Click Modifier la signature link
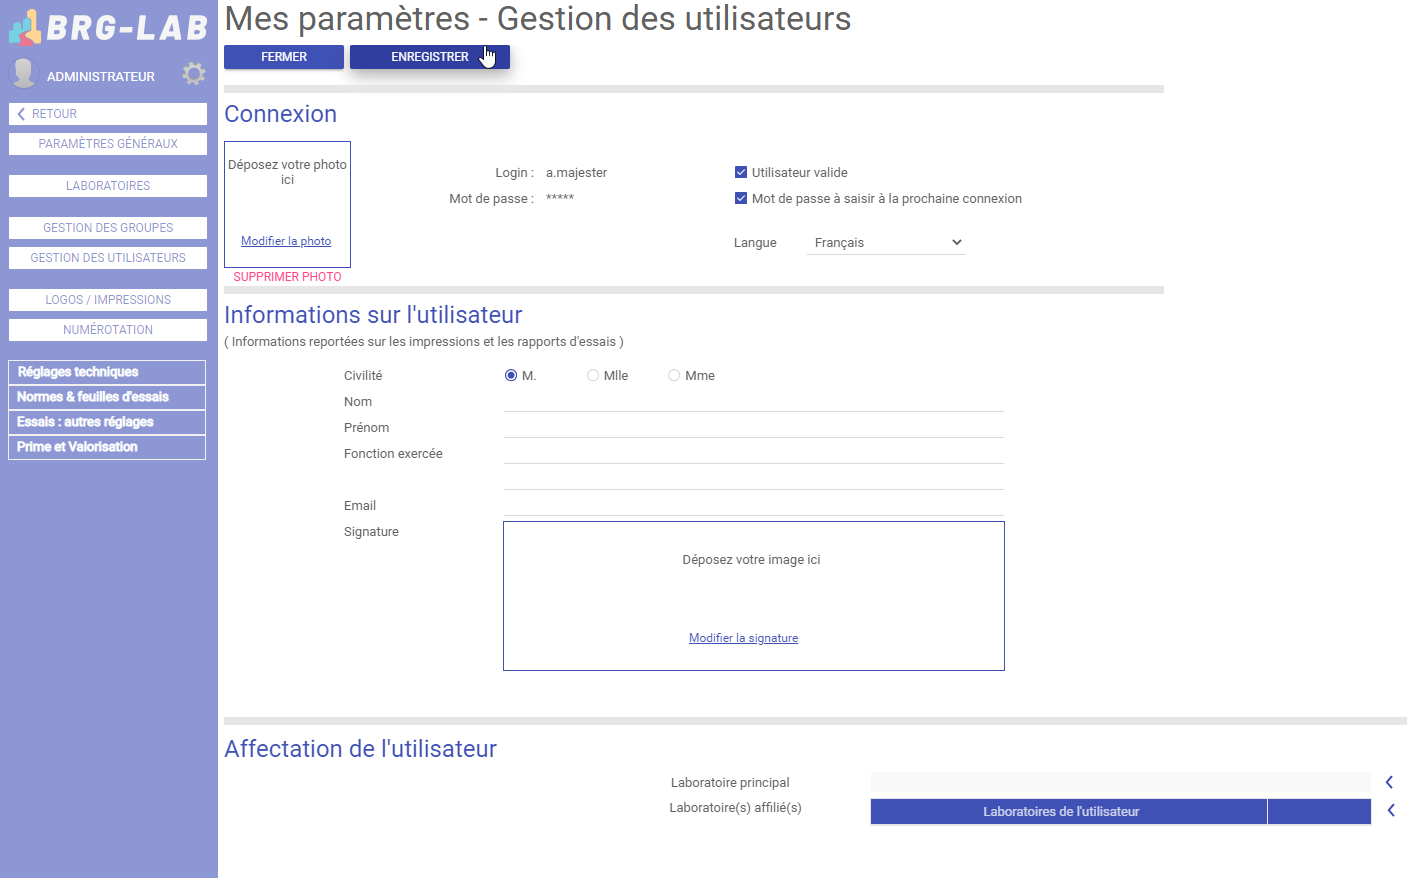 (x=743, y=638)
